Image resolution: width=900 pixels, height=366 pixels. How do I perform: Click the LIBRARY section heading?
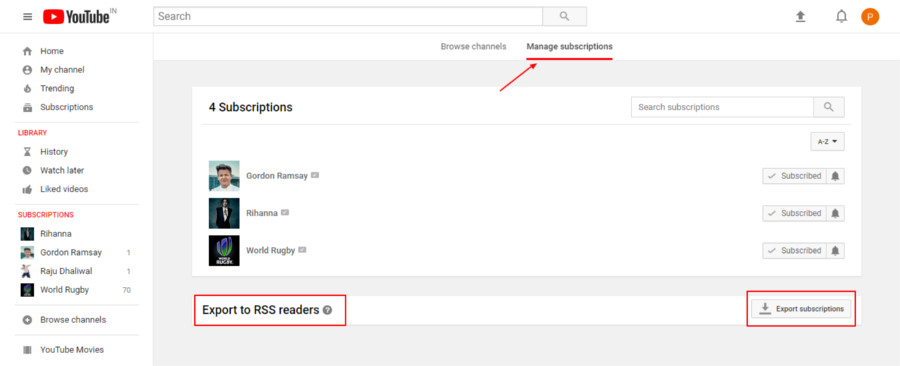tap(32, 133)
